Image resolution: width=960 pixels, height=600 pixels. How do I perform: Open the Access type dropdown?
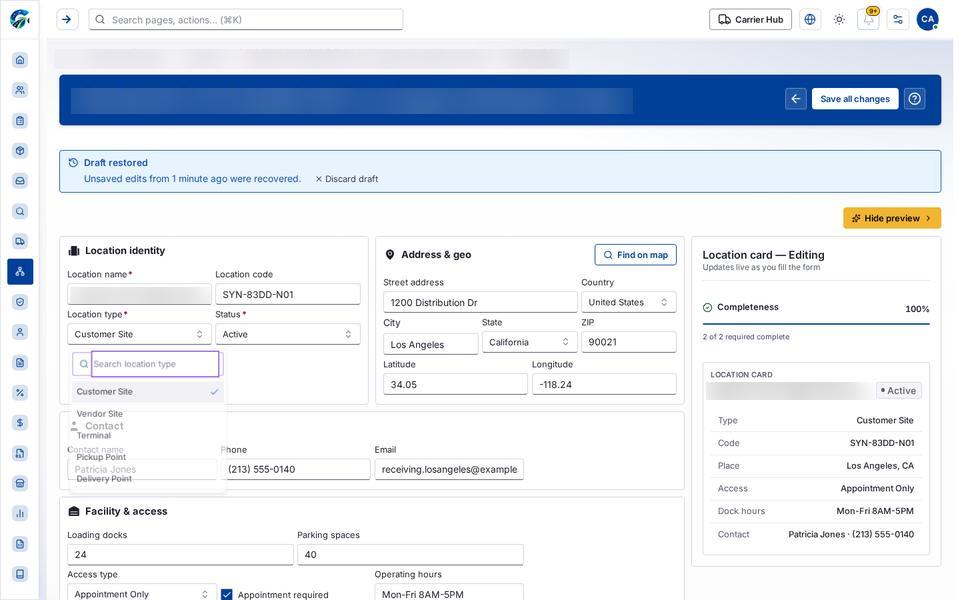click(141, 594)
